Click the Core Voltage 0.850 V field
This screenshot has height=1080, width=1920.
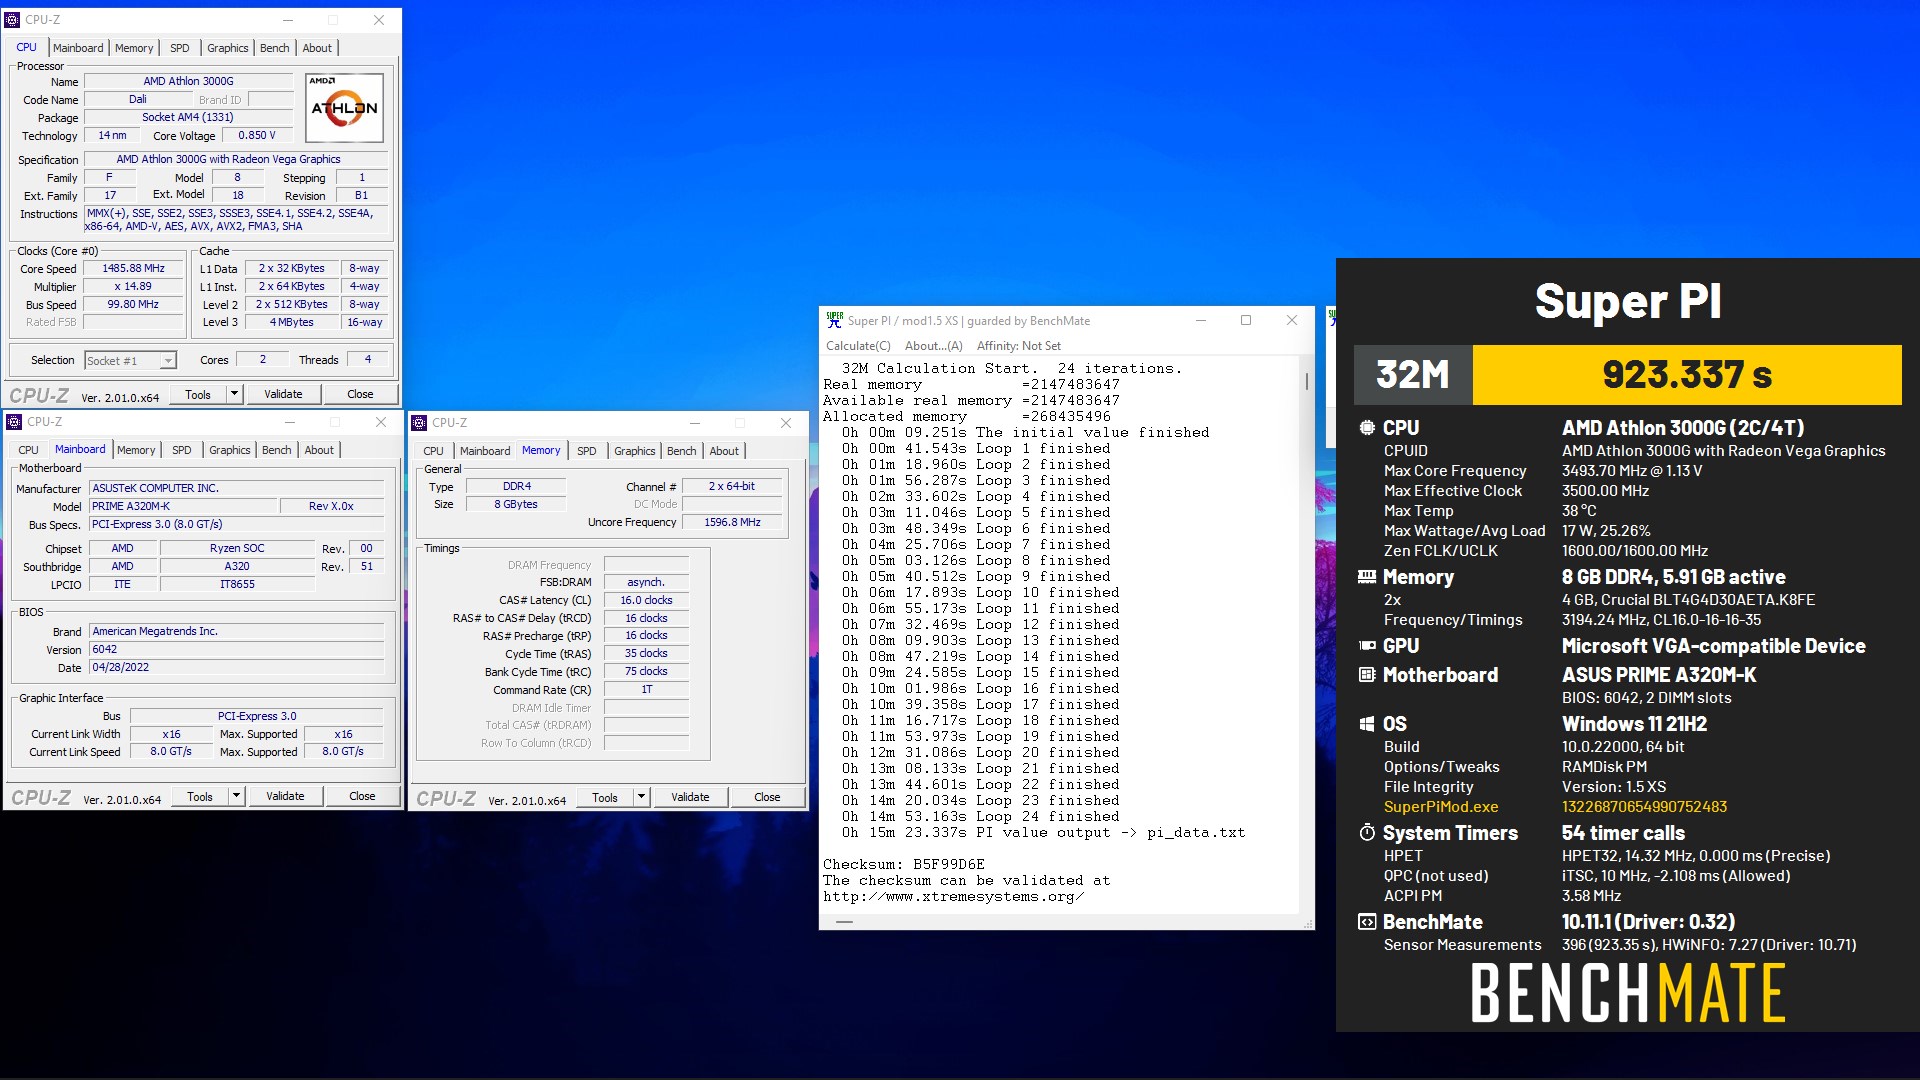coord(257,135)
